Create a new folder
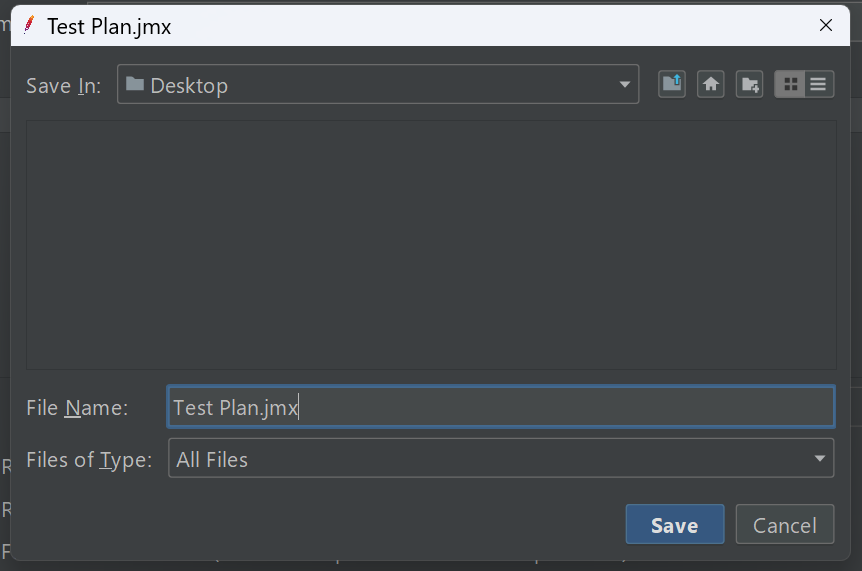This screenshot has width=862, height=571. [x=749, y=84]
